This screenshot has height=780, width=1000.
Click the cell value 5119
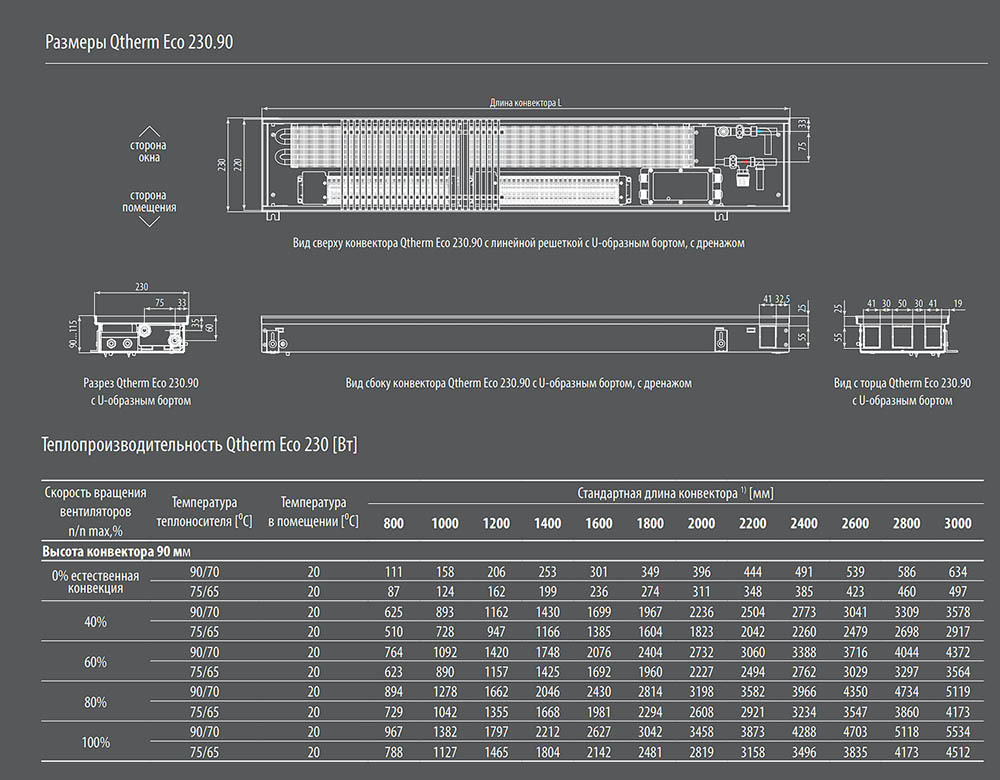[x=958, y=692]
